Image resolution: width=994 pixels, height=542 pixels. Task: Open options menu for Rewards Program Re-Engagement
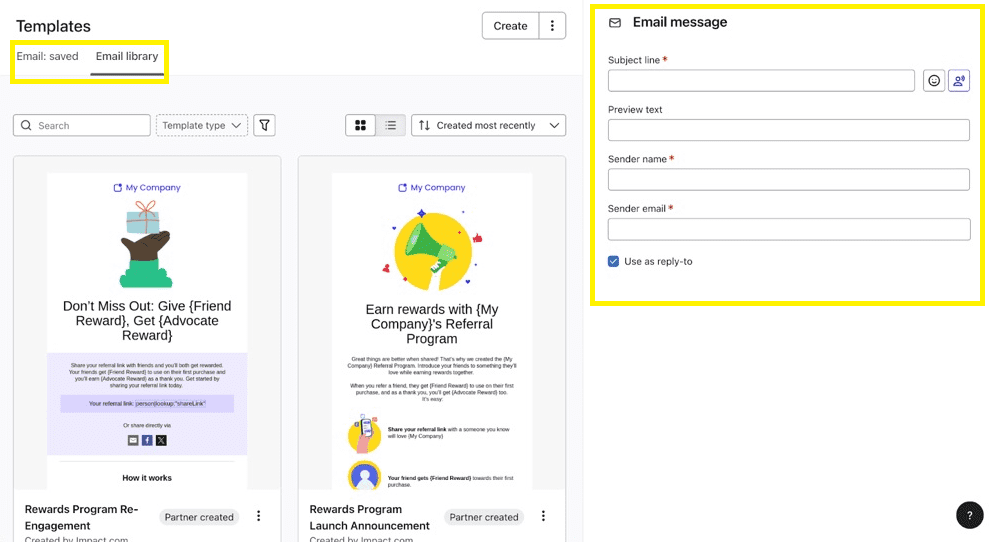259,516
